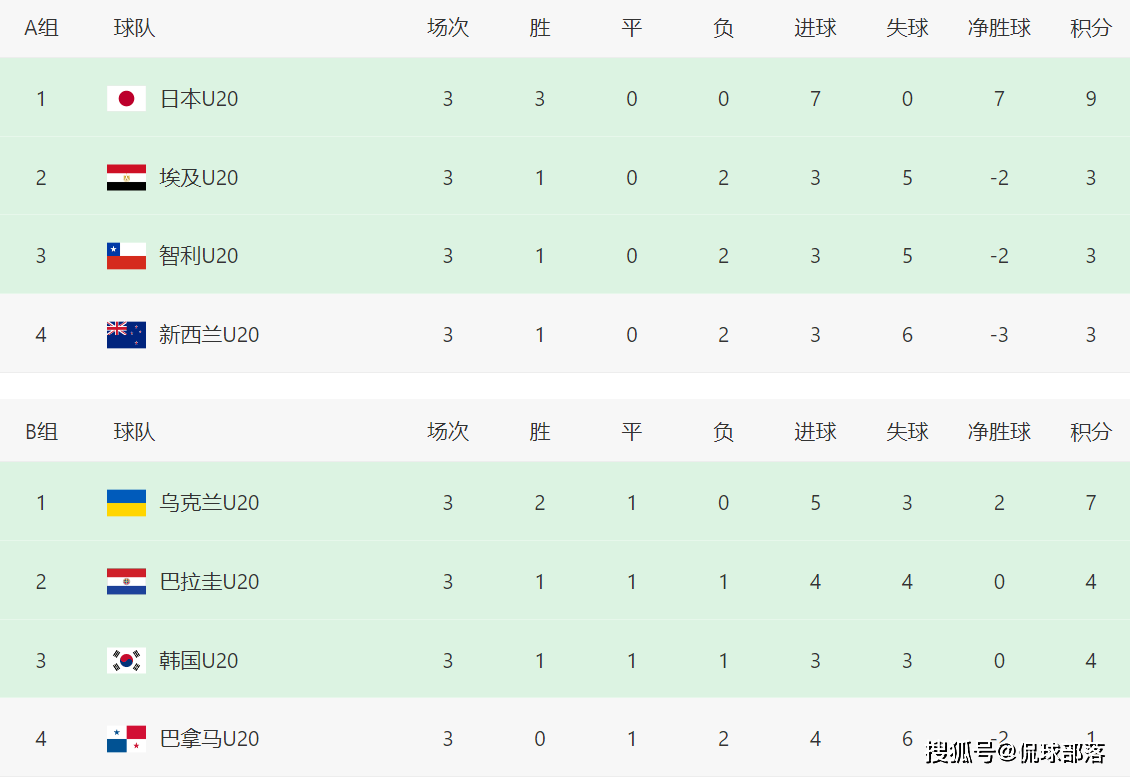Click the South Korea flag icon
Viewport: 1130px width, 777px height.
pyautogui.click(x=126, y=660)
